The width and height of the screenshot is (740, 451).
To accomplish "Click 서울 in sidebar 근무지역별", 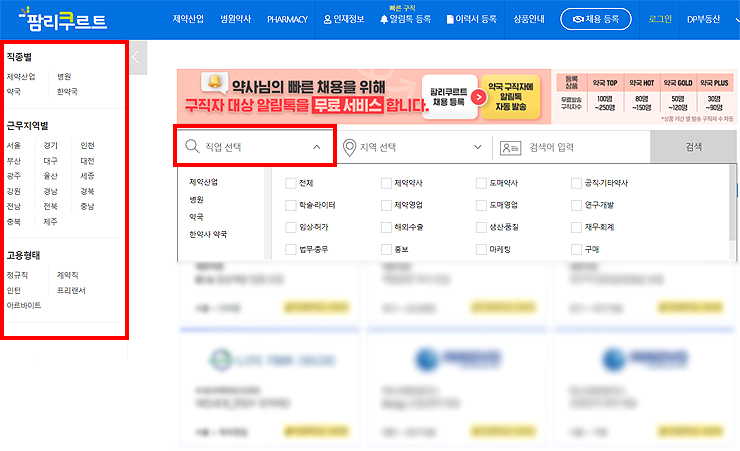I will [14, 146].
